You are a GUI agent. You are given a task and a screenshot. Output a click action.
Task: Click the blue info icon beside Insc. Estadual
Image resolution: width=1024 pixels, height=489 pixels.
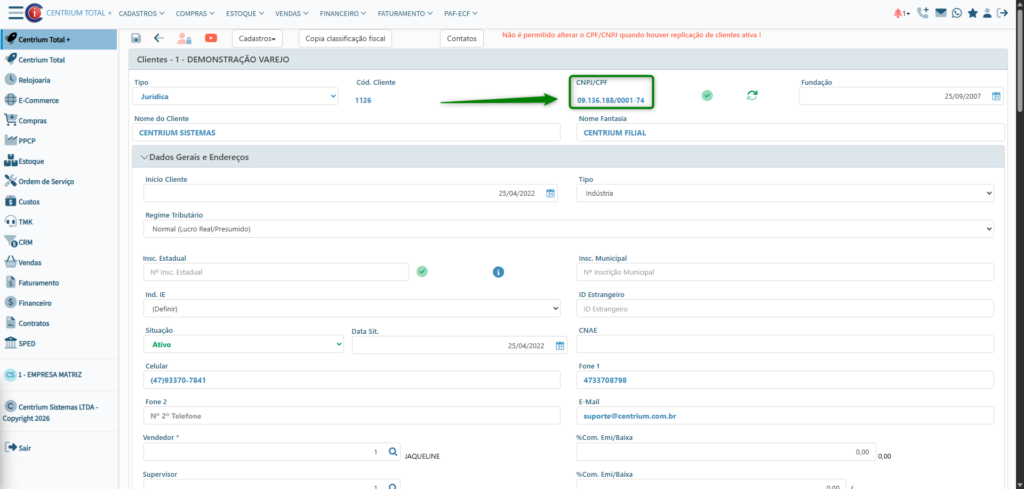click(x=498, y=271)
